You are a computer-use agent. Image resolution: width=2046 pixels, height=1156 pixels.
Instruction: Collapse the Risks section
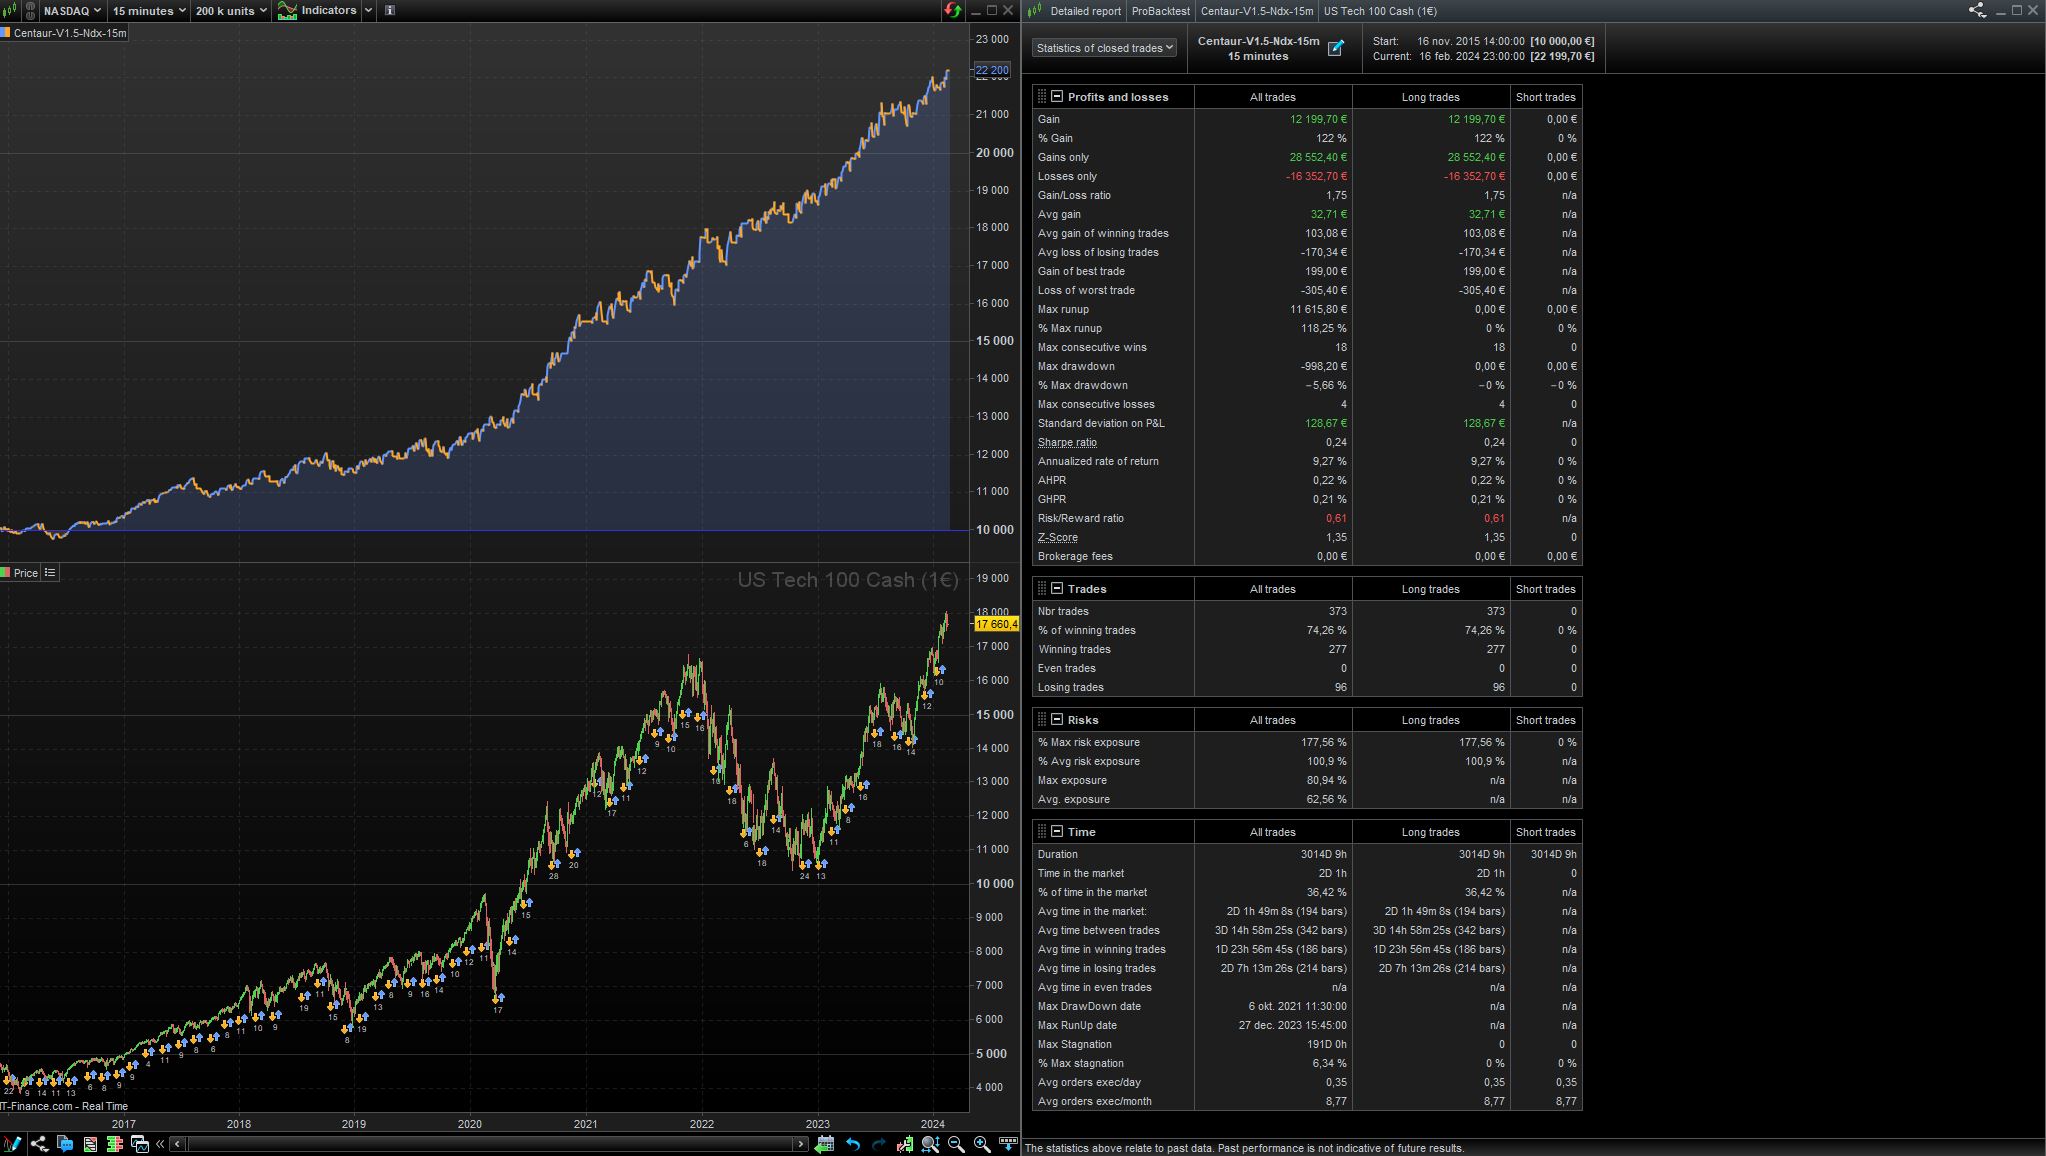(x=1056, y=720)
